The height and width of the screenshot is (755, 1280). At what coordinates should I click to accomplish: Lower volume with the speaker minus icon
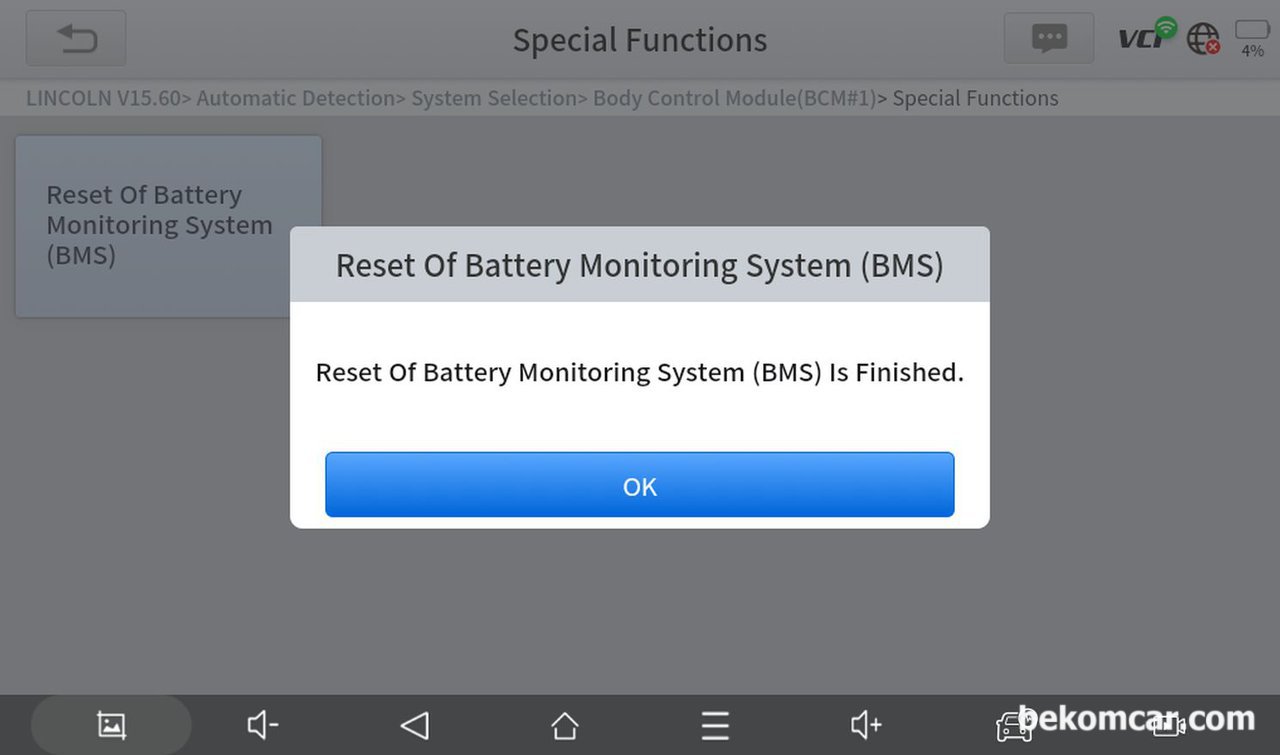click(263, 725)
